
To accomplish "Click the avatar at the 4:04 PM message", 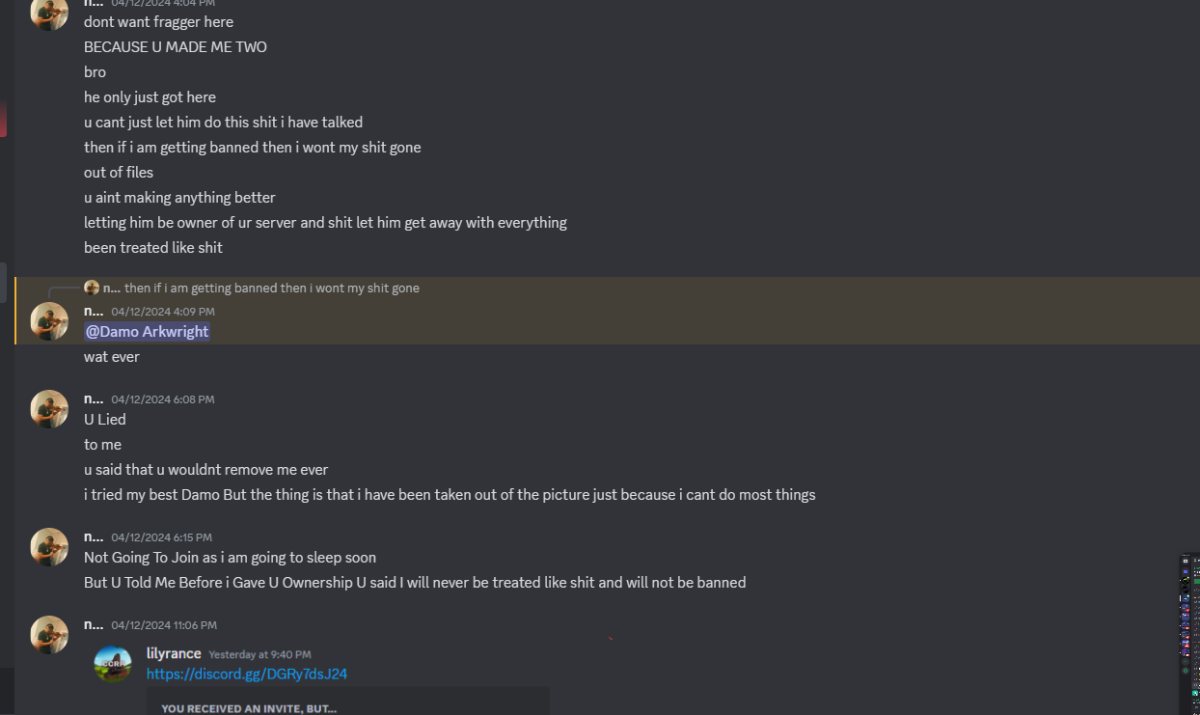I will (x=49, y=12).
